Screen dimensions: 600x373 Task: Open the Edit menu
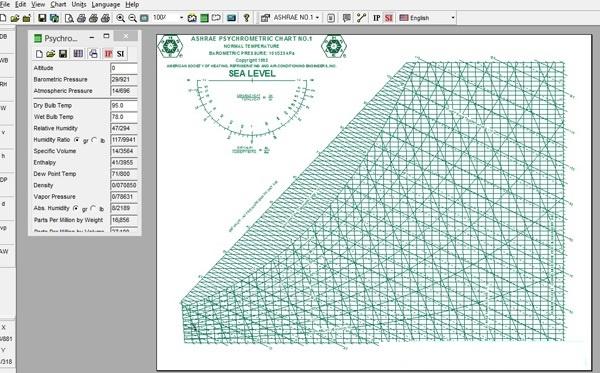(x=20, y=5)
